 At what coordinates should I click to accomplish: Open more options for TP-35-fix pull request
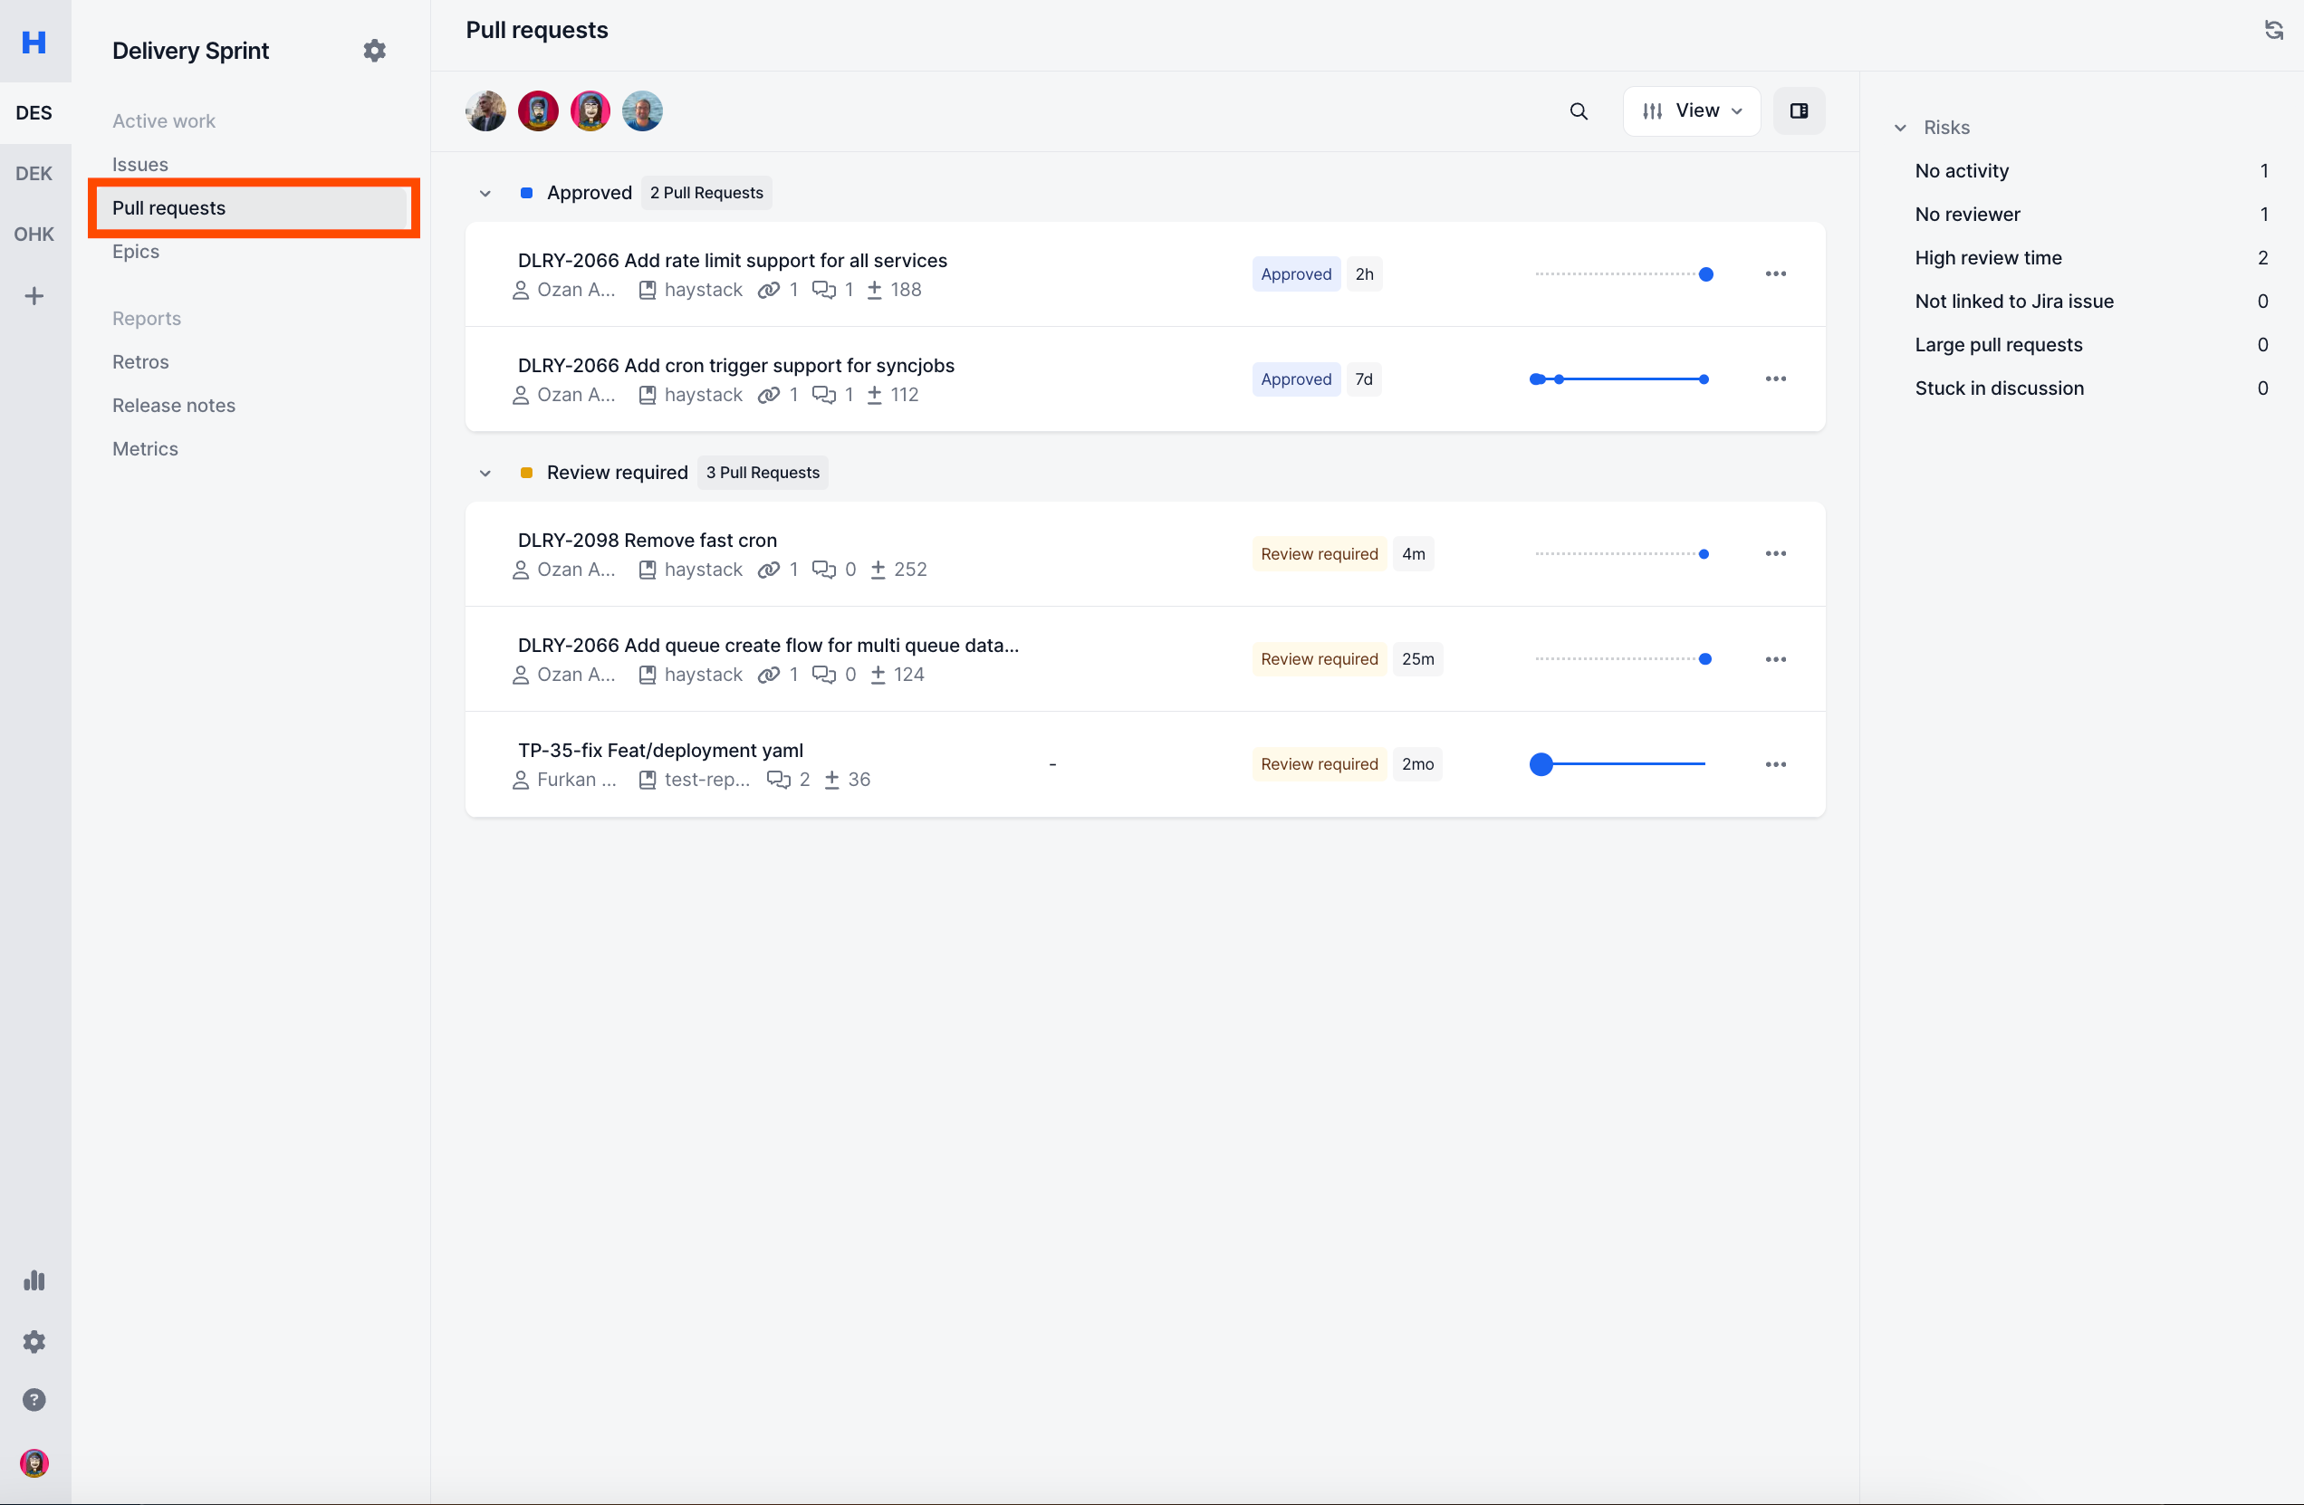[1775, 764]
